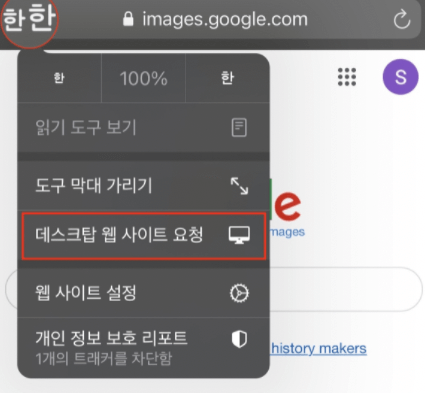Open the Google apps grid icon
The image size is (425, 393).
pos(347,77)
